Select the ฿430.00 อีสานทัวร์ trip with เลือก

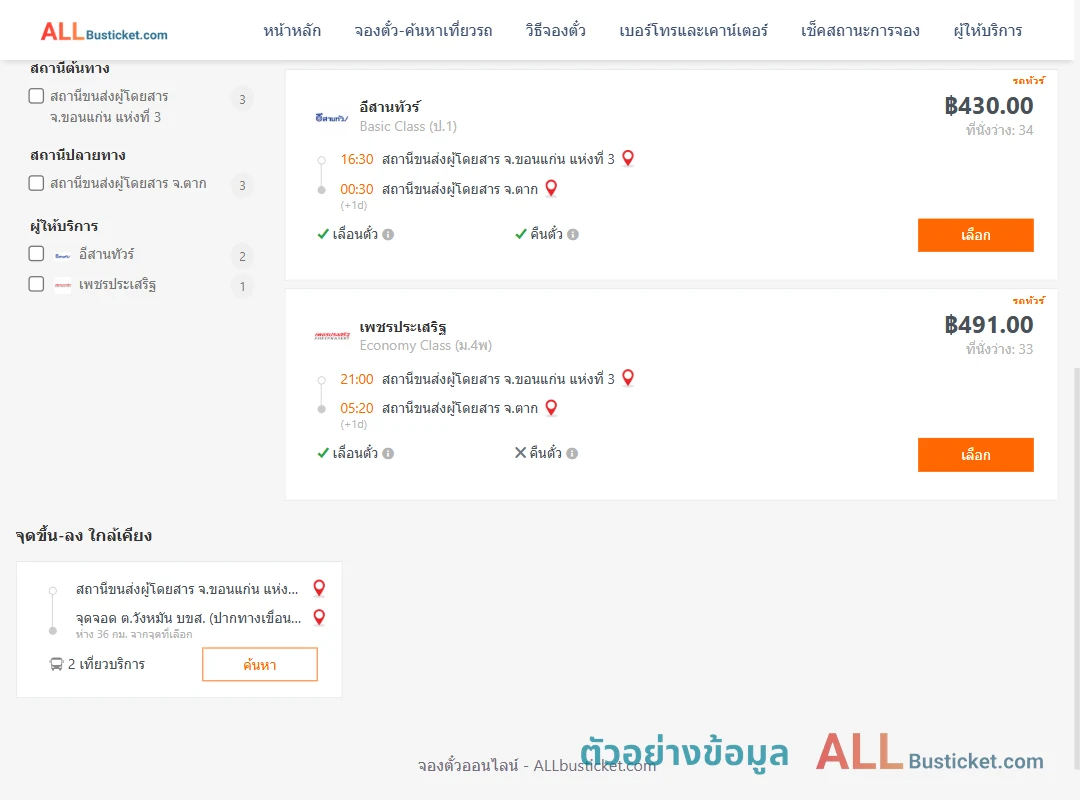[975, 235]
